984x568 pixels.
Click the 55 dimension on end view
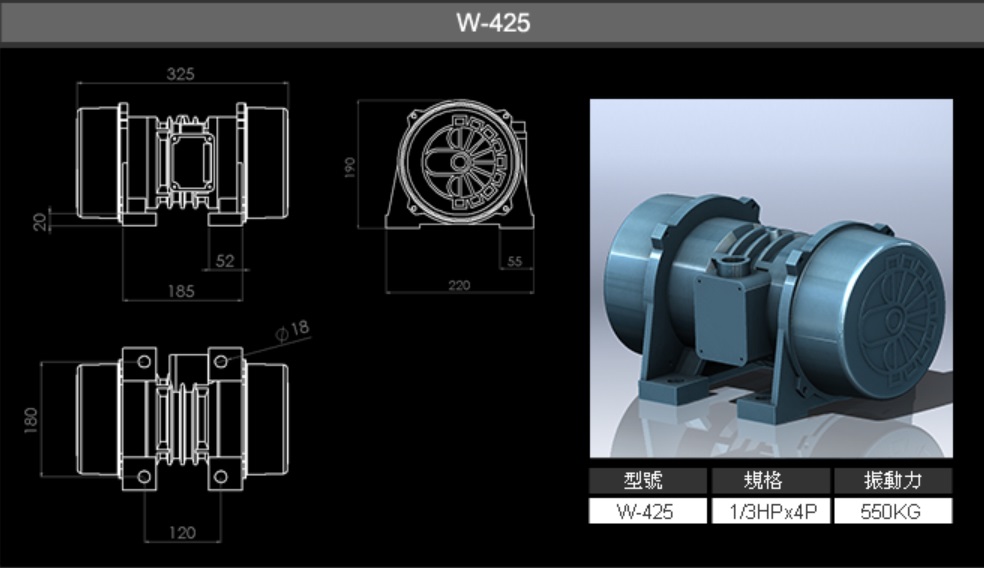click(x=514, y=261)
